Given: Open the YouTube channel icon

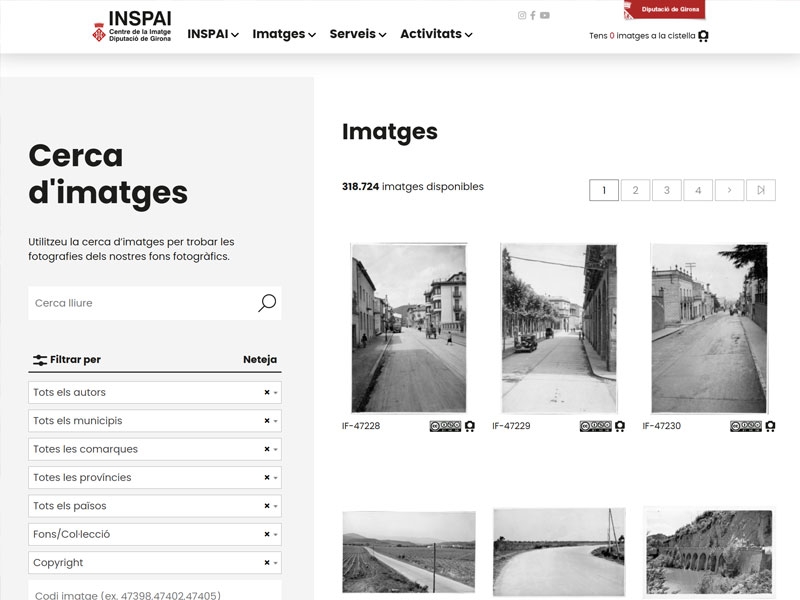Looking at the screenshot, I should pos(545,14).
